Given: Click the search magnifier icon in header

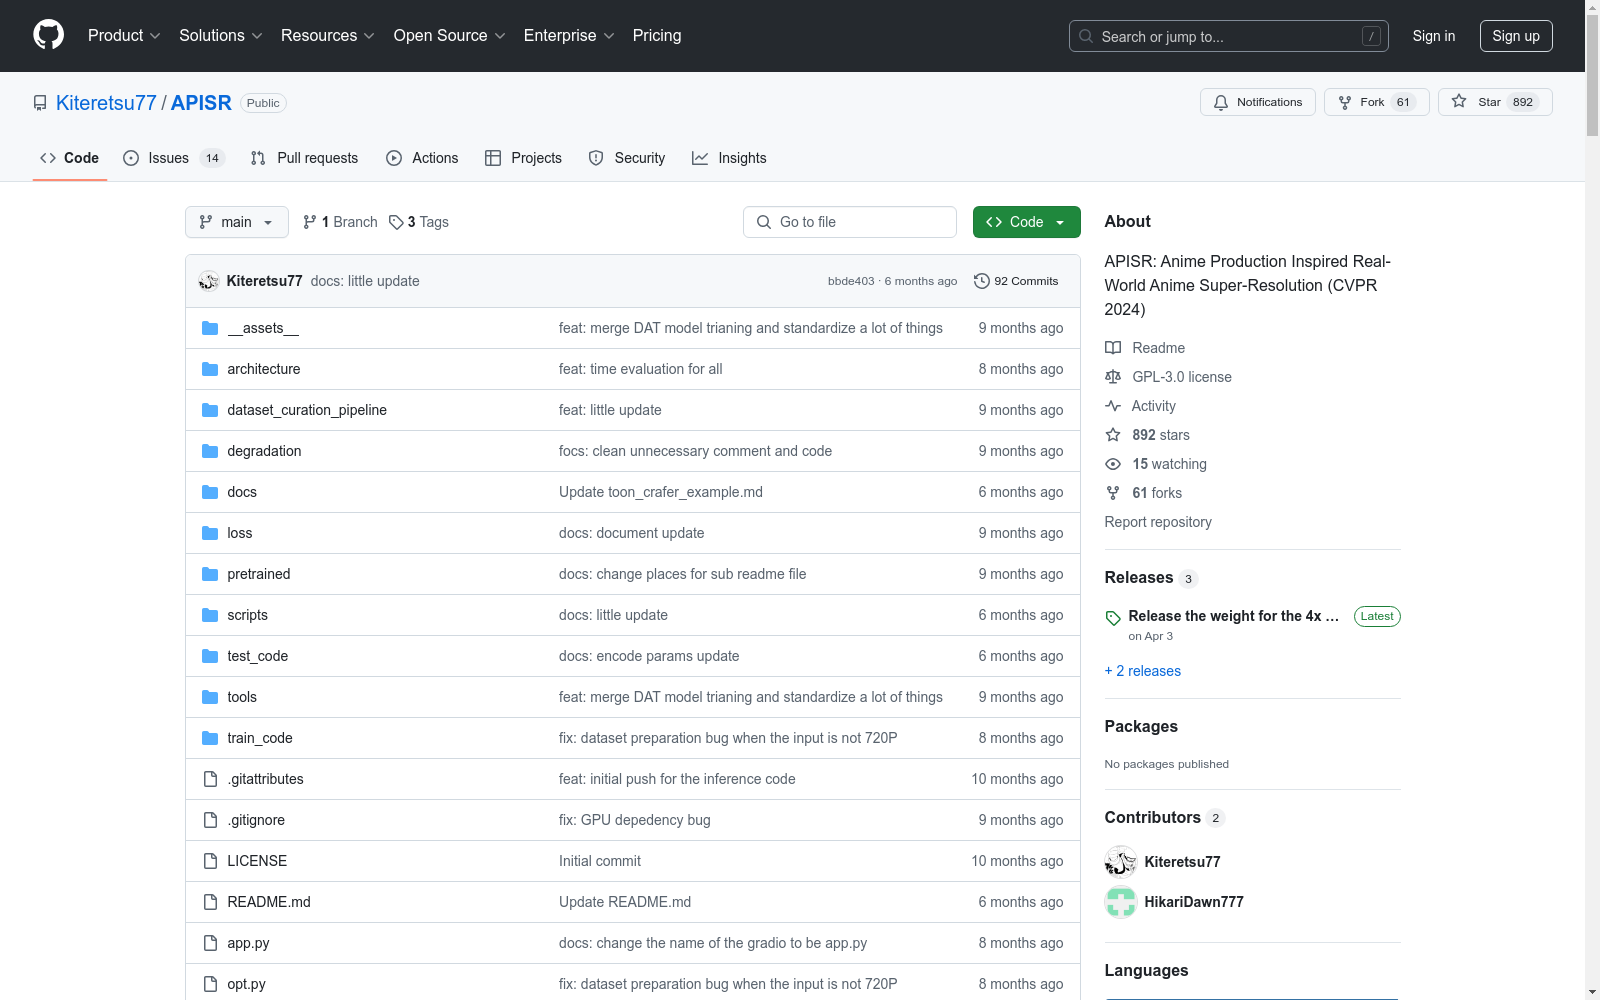Looking at the screenshot, I should click(x=1086, y=36).
